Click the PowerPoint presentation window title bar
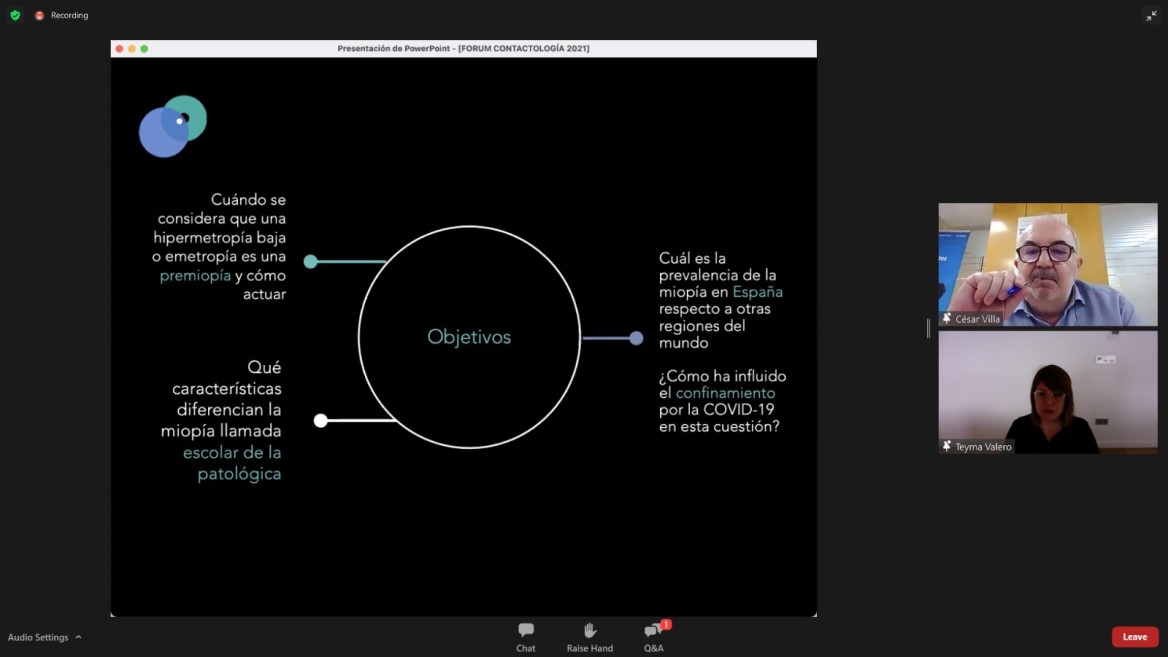This screenshot has width=1168, height=657. click(463, 48)
